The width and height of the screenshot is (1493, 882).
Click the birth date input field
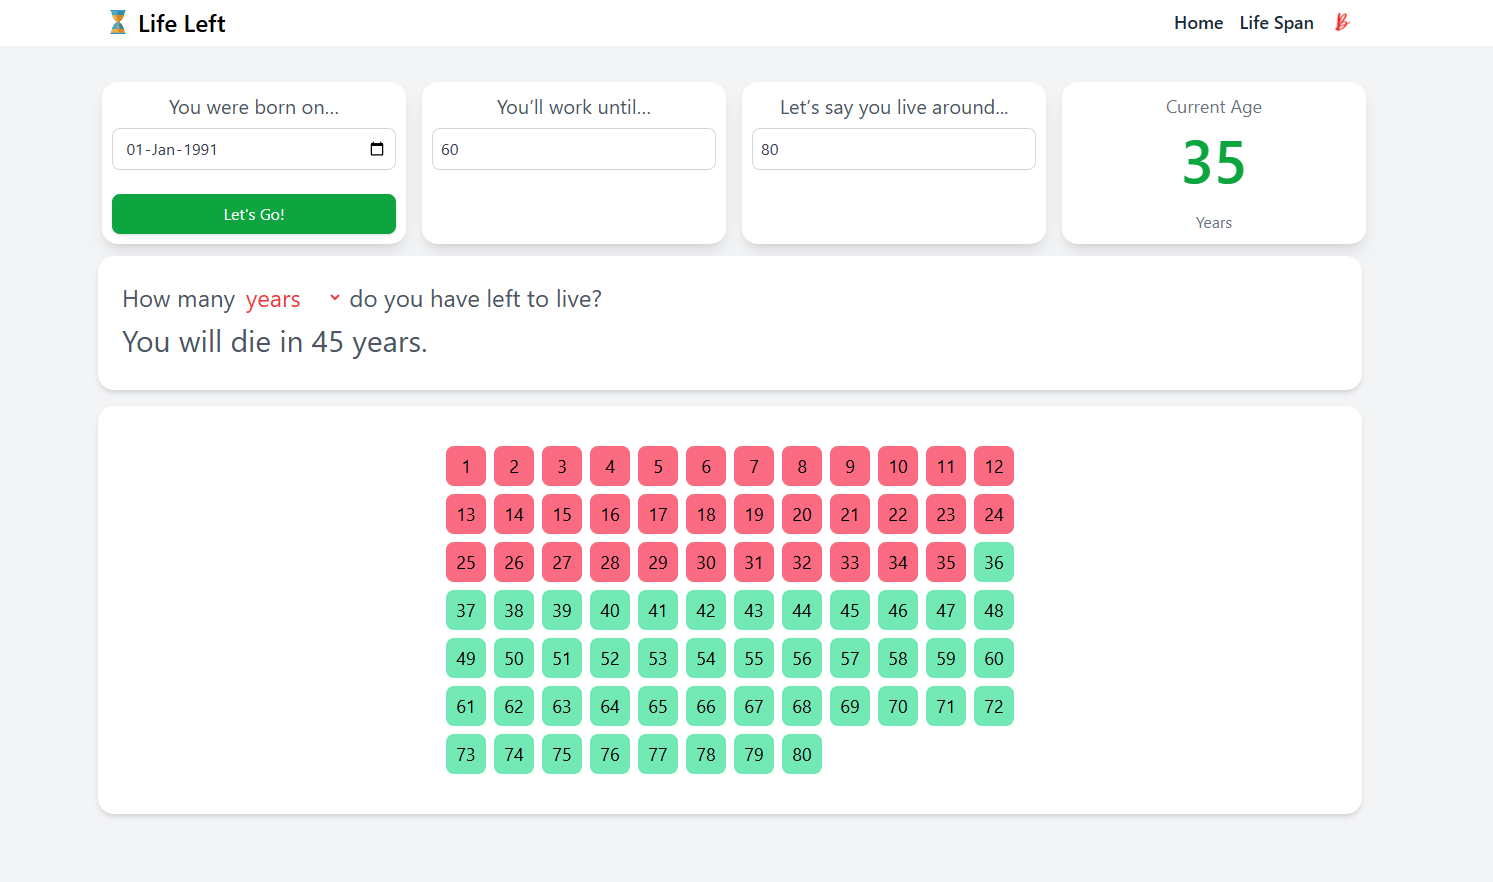click(240, 149)
